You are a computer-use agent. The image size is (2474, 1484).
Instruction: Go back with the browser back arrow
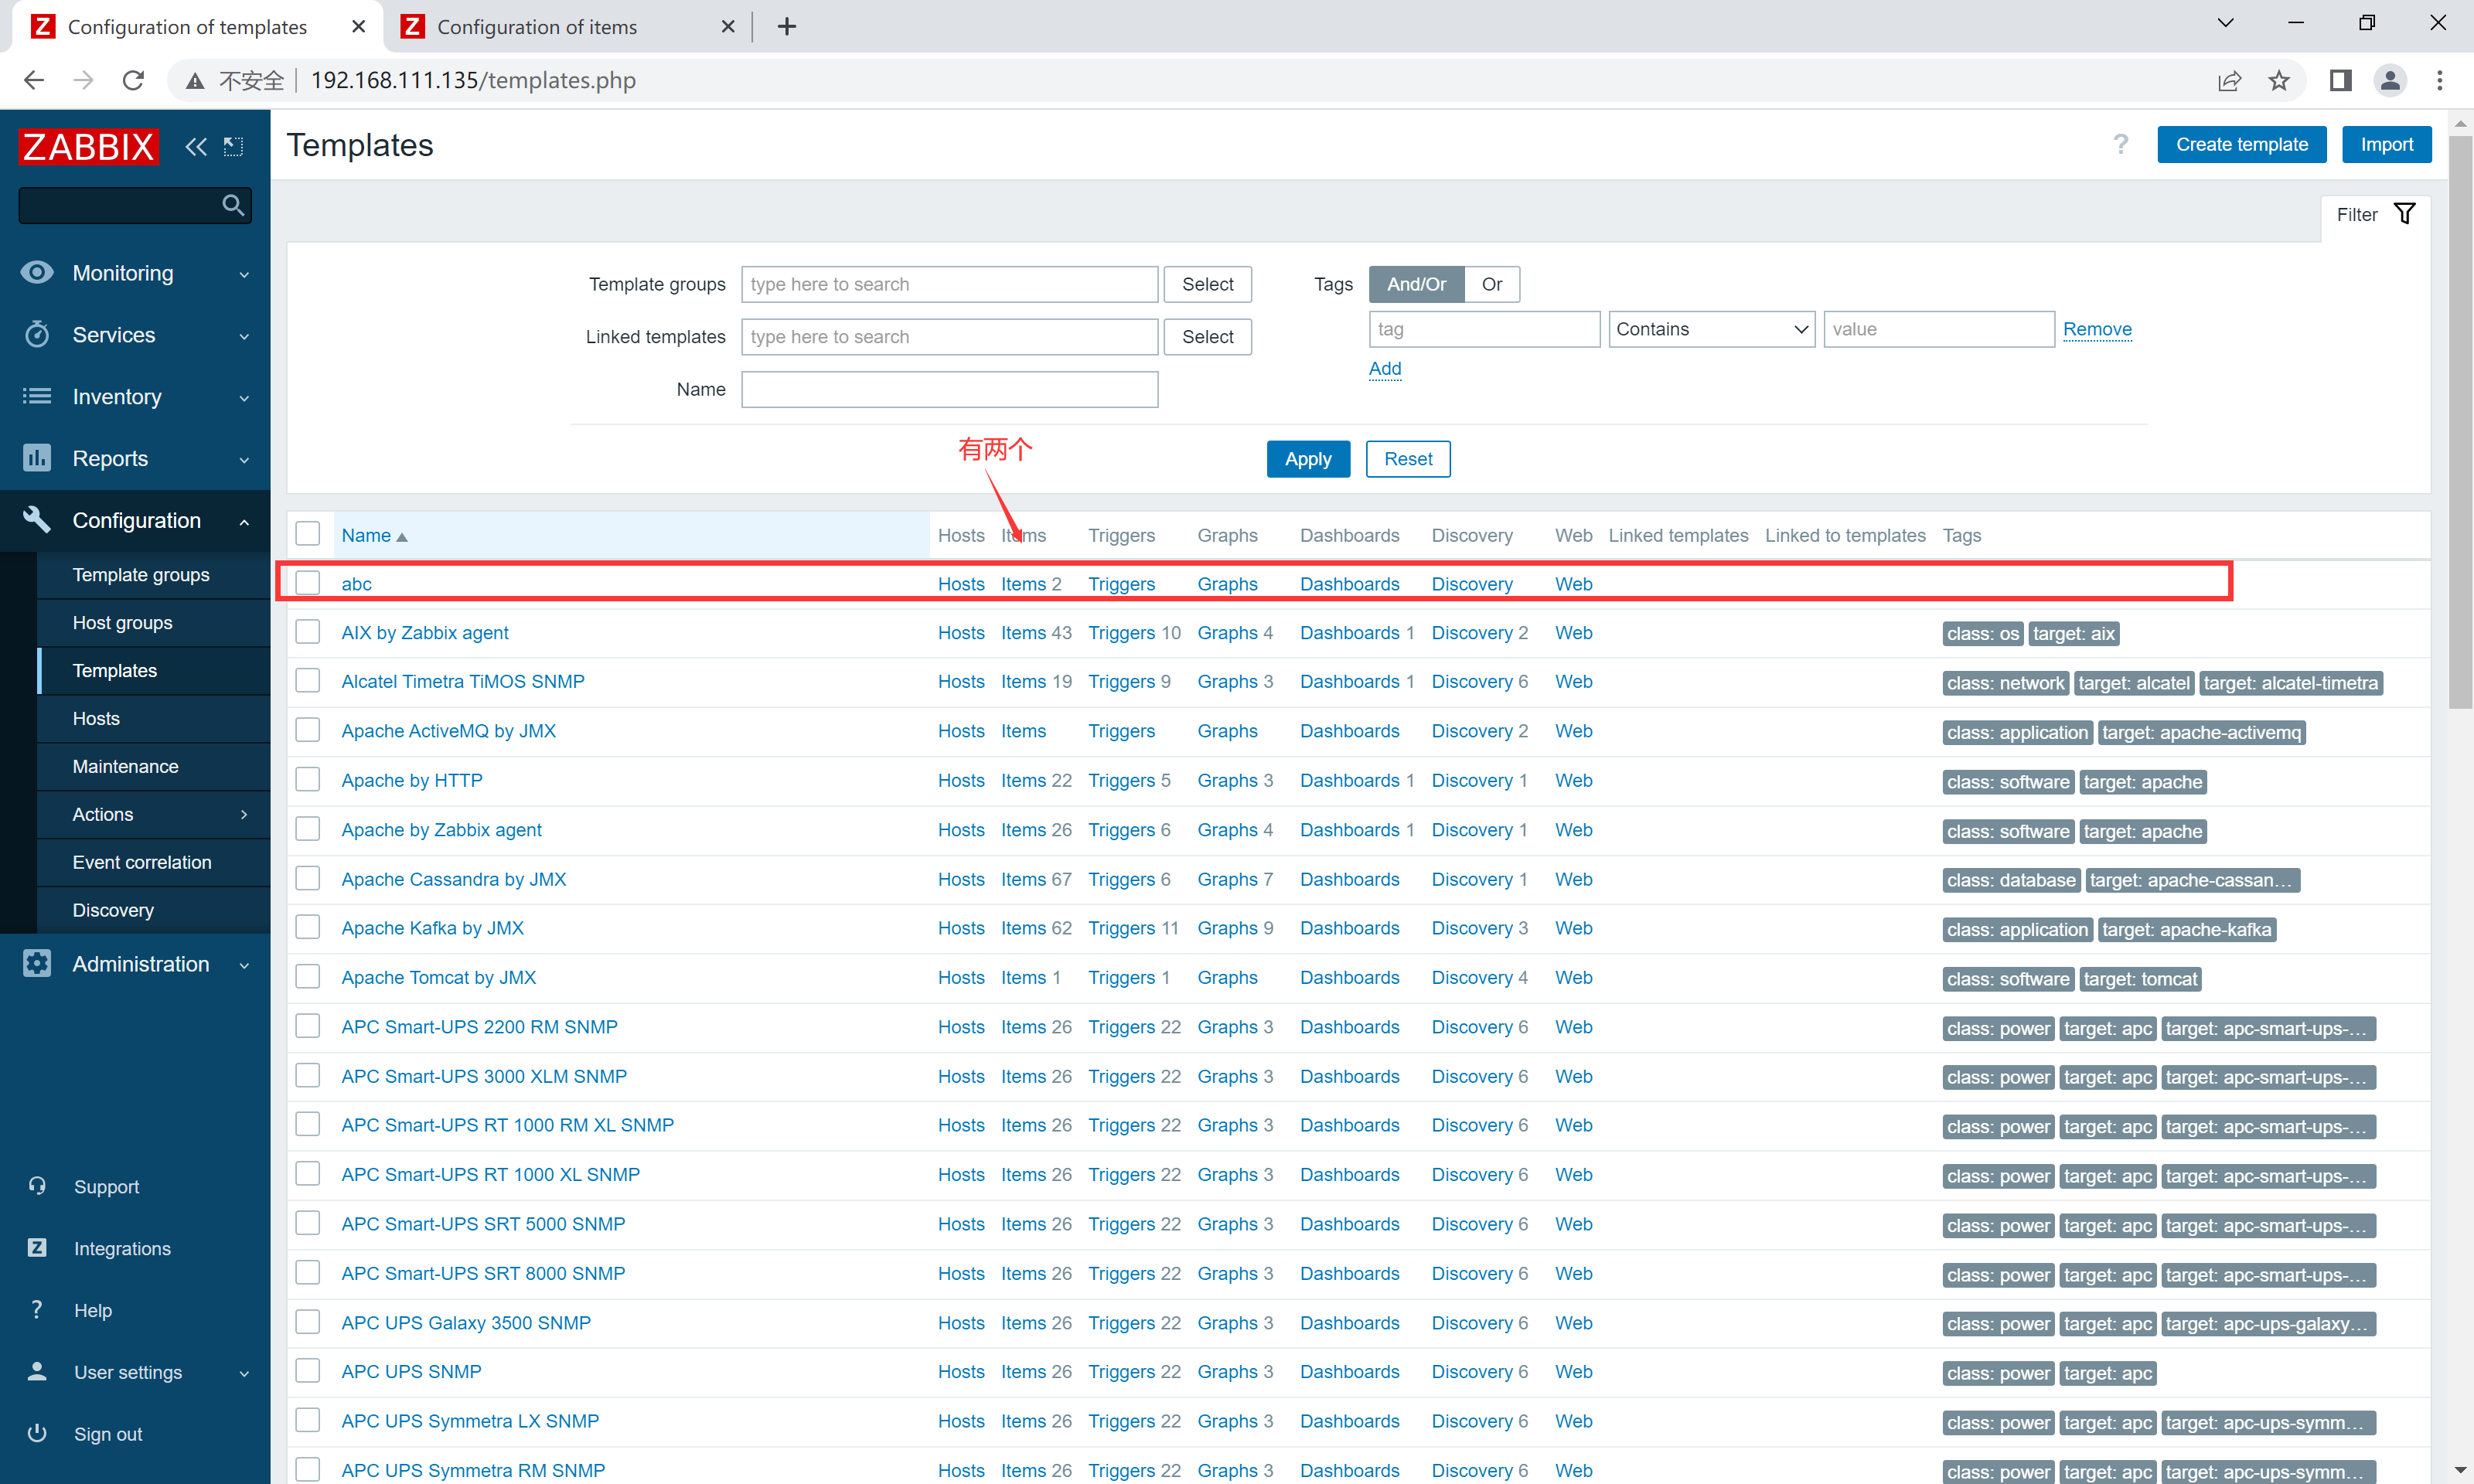[34, 80]
